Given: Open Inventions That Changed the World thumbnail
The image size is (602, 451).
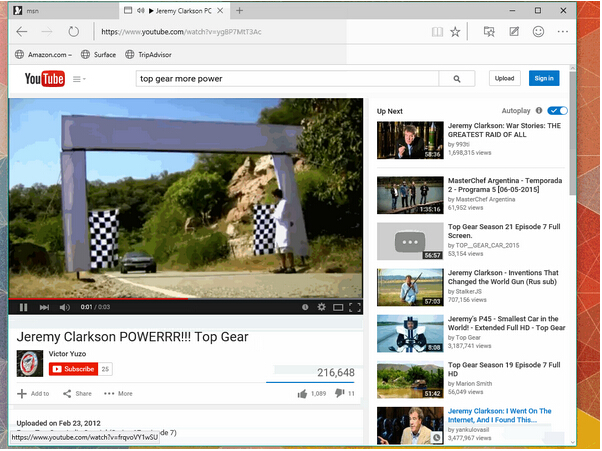Looking at the screenshot, I should tap(410, 287).
